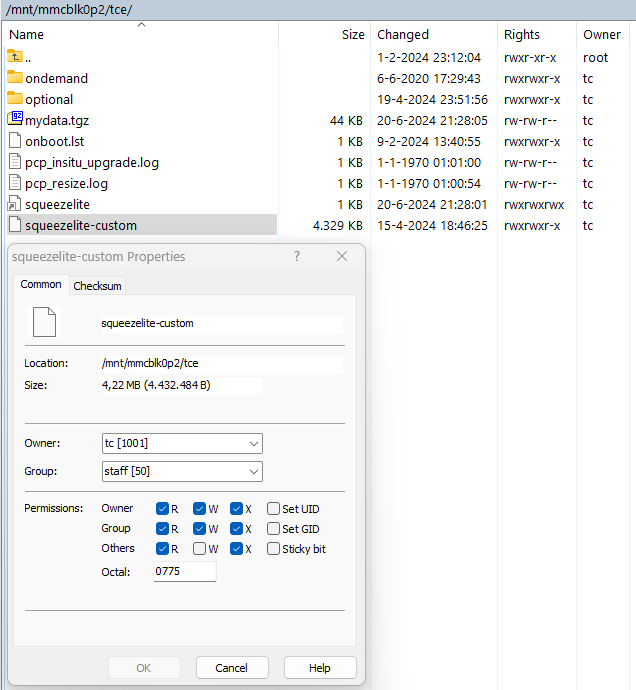Click the pcp_insitu_upgrade.log file icon

pyautogui.click(x=15, y=161)
